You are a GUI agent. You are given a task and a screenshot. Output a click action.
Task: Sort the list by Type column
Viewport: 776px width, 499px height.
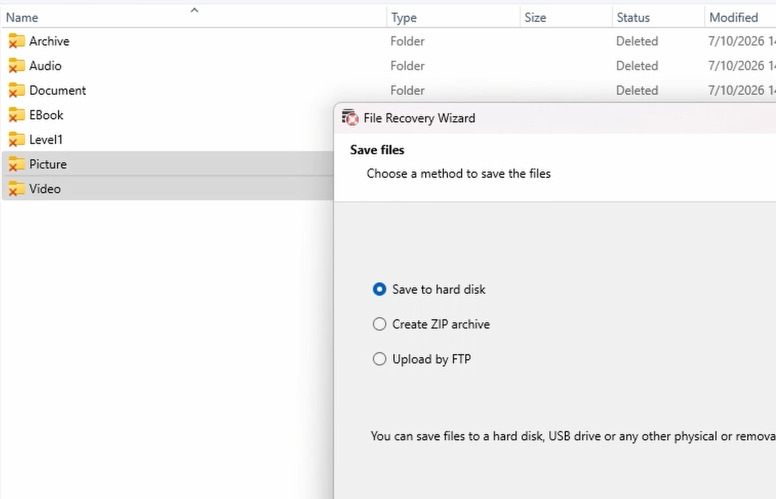(404, 18)
